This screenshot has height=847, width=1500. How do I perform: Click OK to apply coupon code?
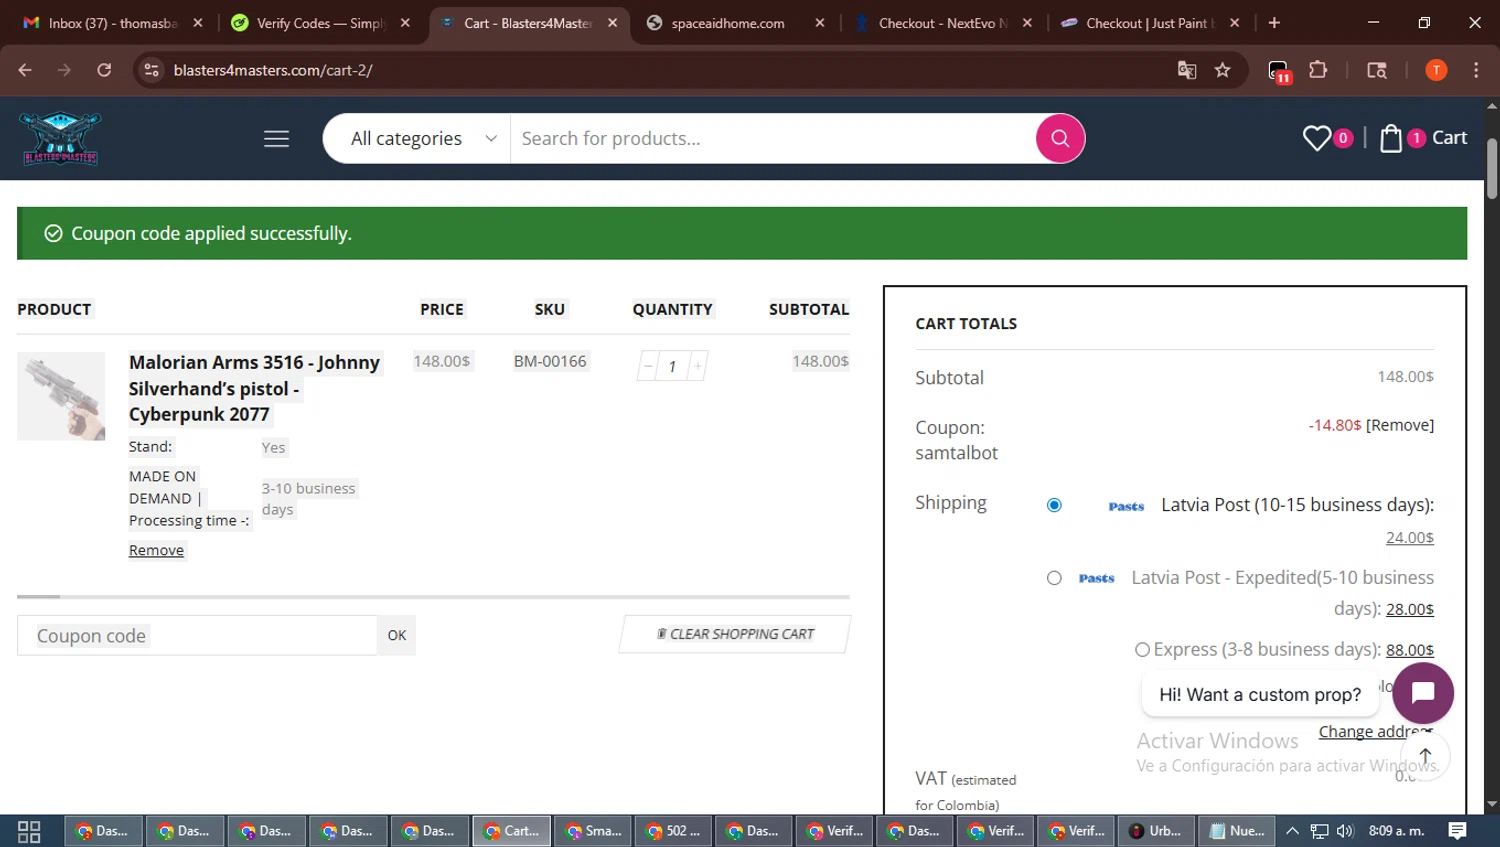pos(397,635)
